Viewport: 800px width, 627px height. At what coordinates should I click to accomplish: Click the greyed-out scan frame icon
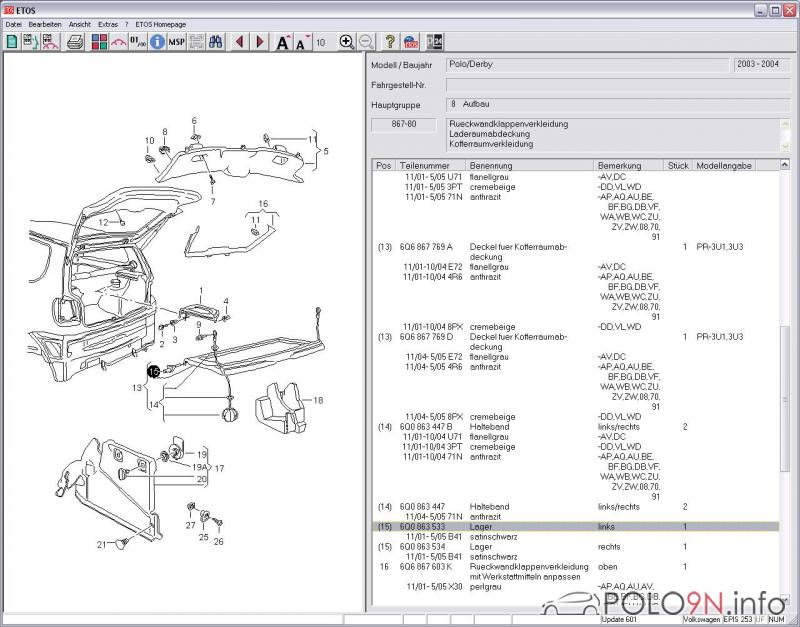click(x=196, y=42)
